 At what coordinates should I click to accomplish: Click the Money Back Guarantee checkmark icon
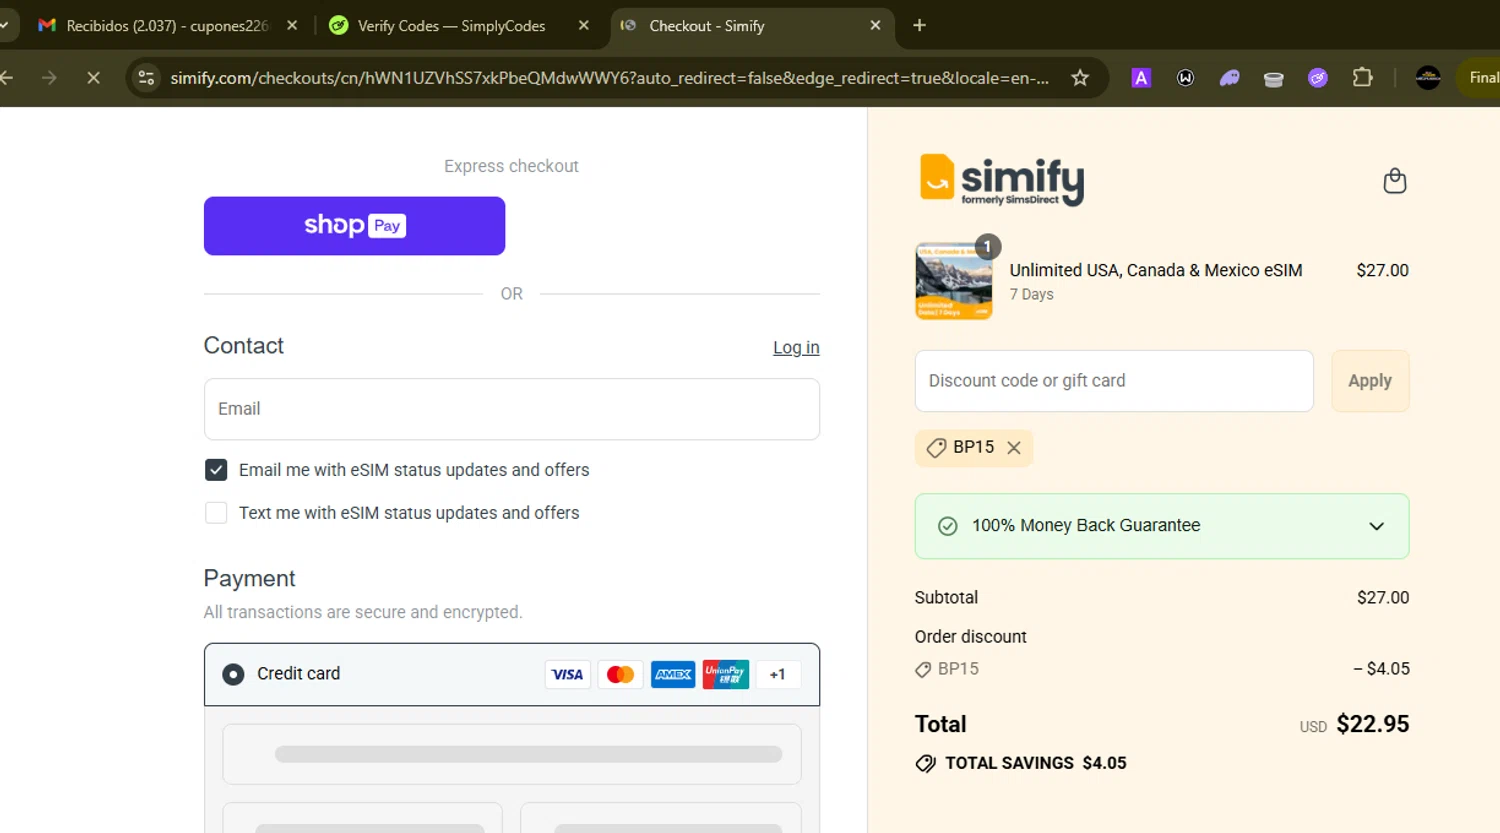coord(948,526)
